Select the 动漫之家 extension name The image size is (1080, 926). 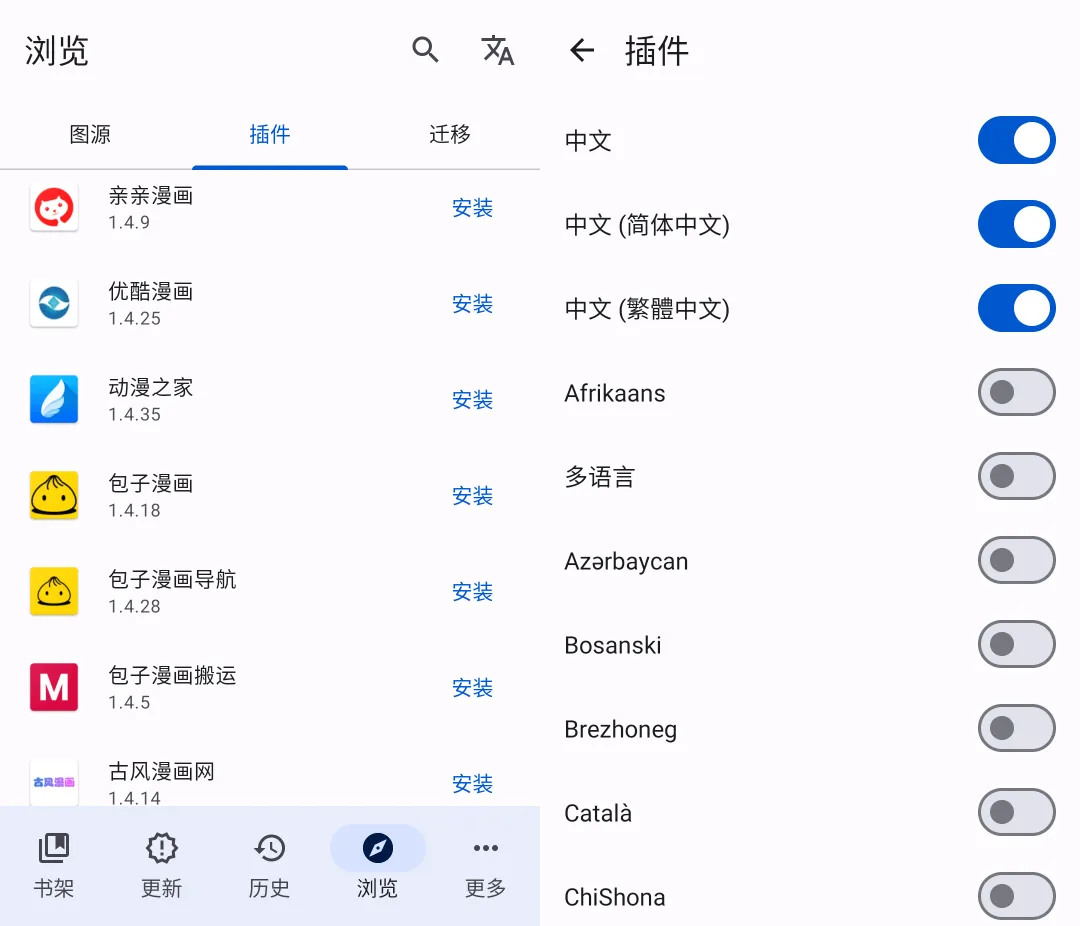151,387
